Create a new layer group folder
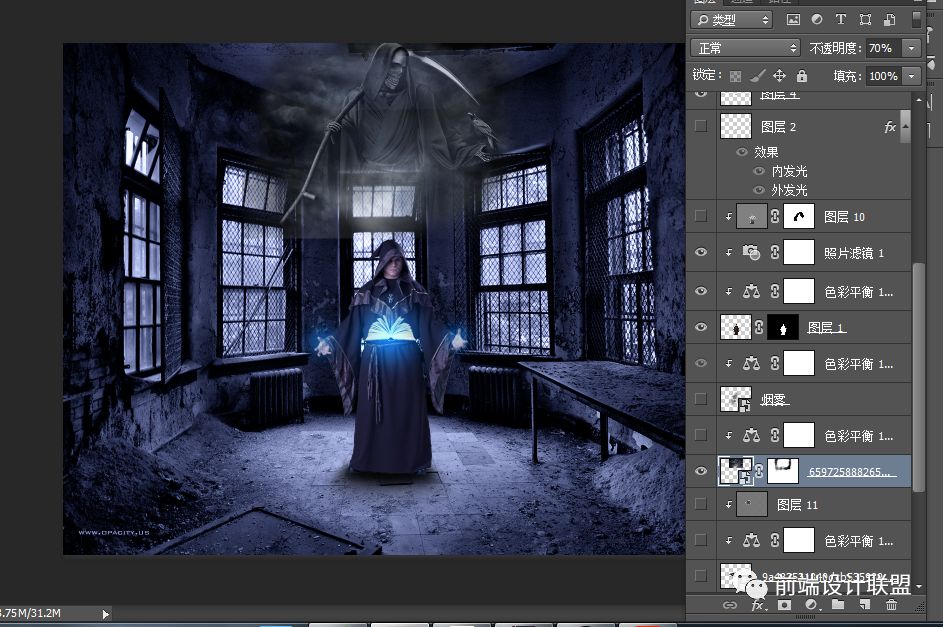Viewport: 943px width, 627px height. pos(838,605)
